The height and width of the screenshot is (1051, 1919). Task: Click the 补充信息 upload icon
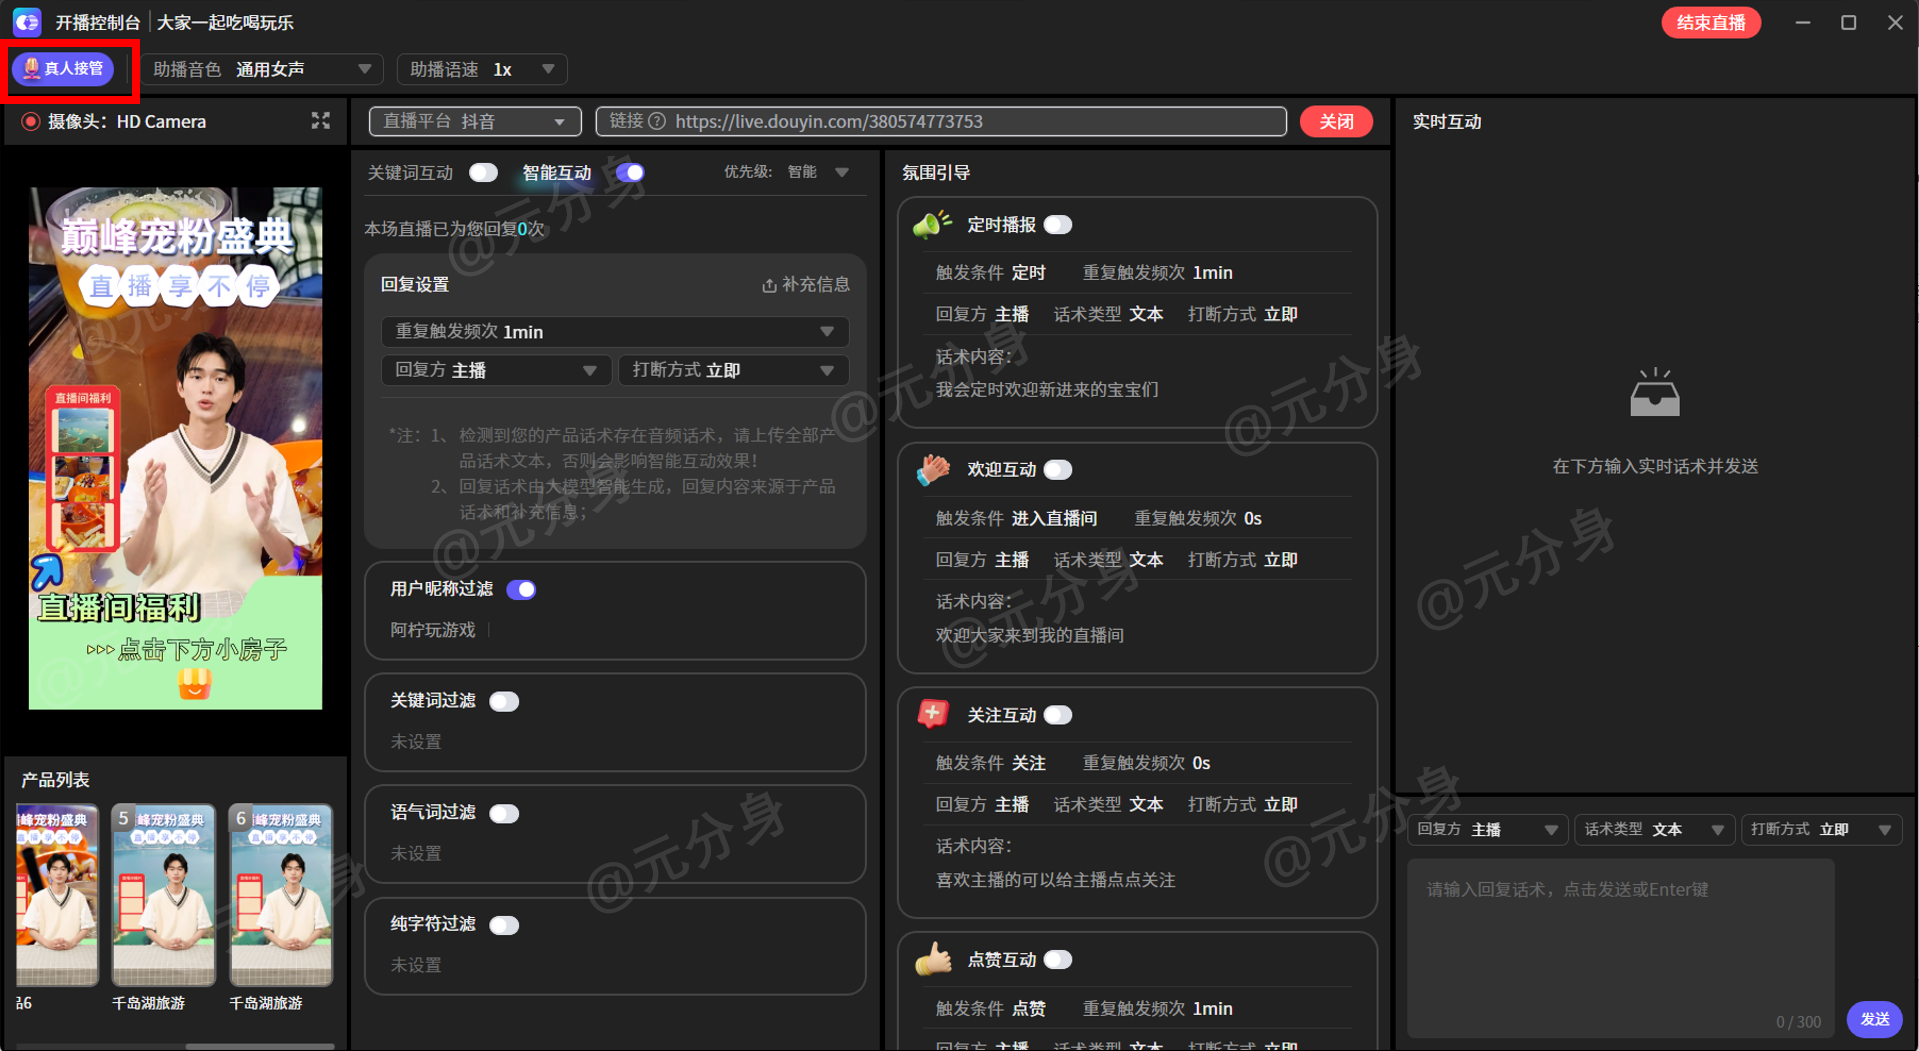coord(769,285)
